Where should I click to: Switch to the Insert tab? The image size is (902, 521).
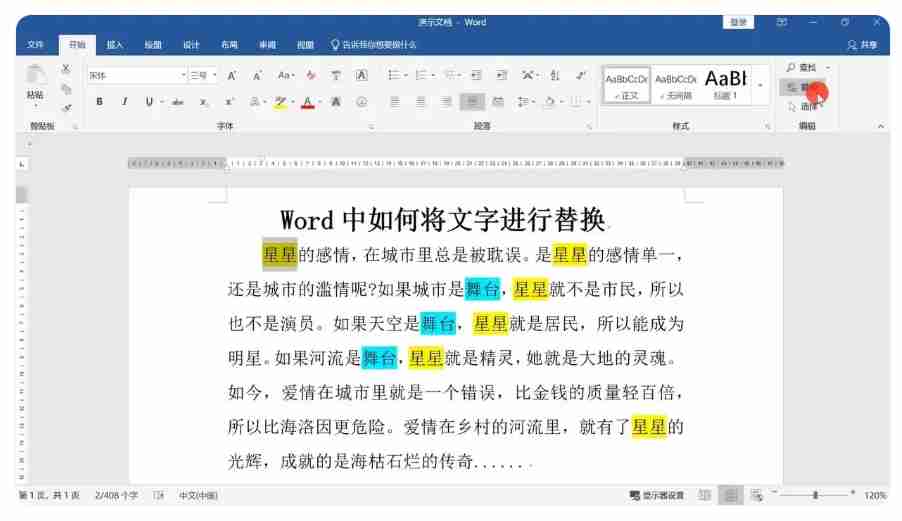pos(114,44)
